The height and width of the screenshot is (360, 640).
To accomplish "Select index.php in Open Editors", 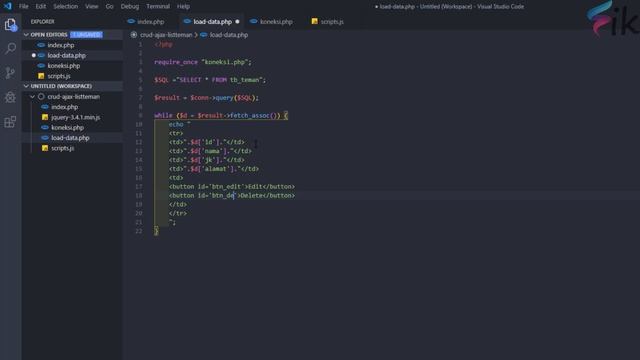I will coord(60,45).
